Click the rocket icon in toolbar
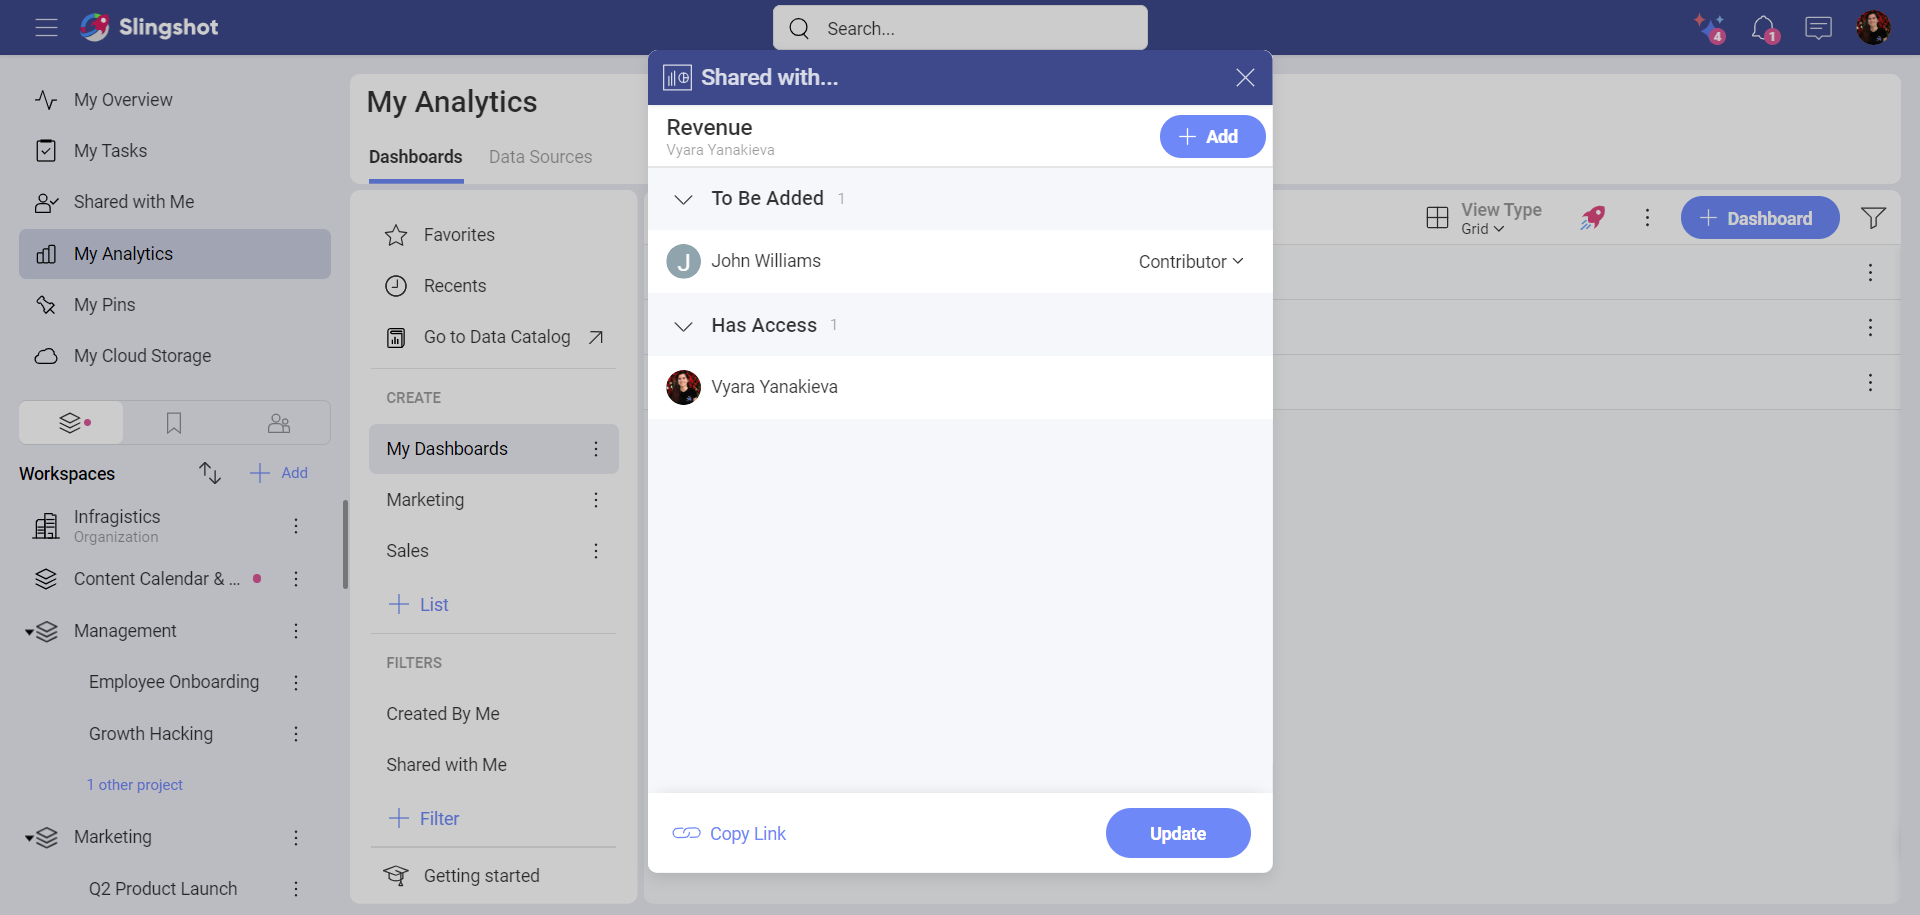This screenshot has width=1920, height=915. pos(1593,218)
